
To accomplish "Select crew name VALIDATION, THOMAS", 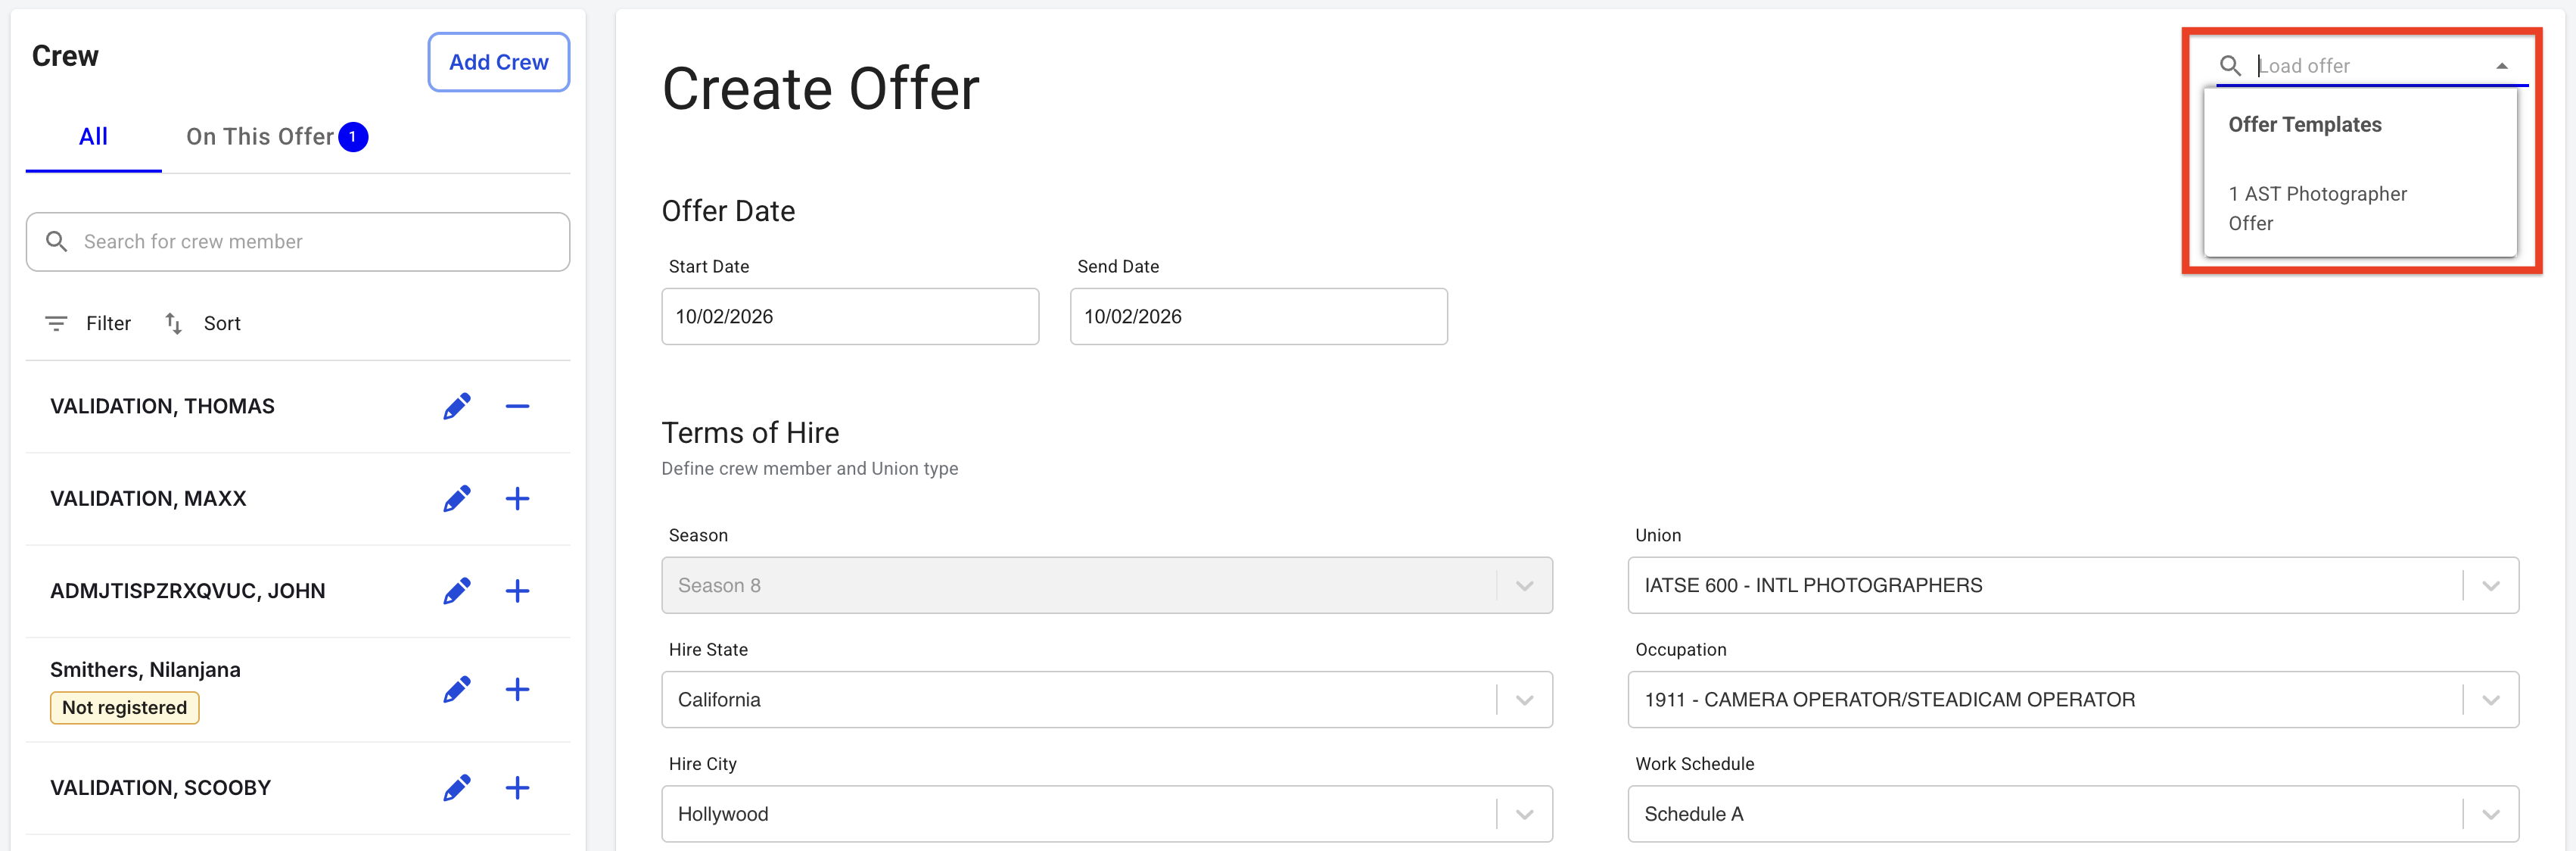I will 162,406.
